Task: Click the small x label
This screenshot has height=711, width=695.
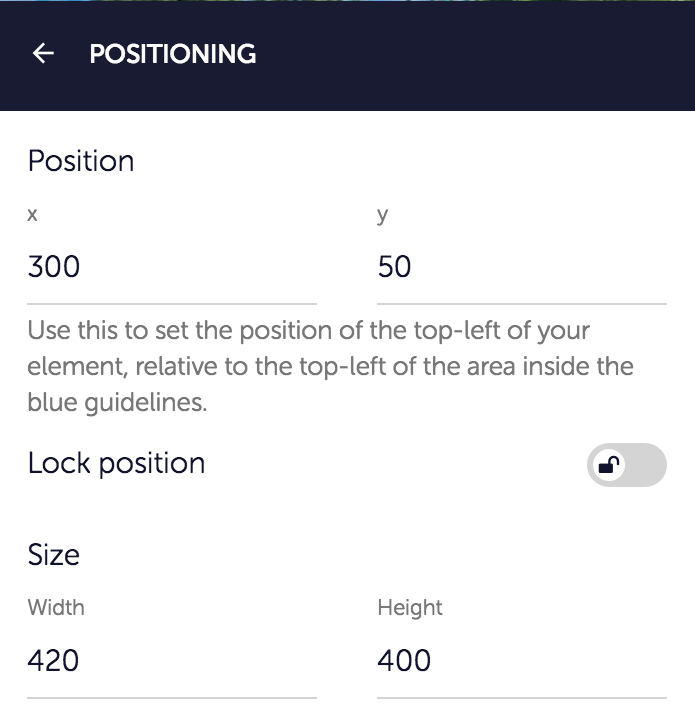Action: 33,216
